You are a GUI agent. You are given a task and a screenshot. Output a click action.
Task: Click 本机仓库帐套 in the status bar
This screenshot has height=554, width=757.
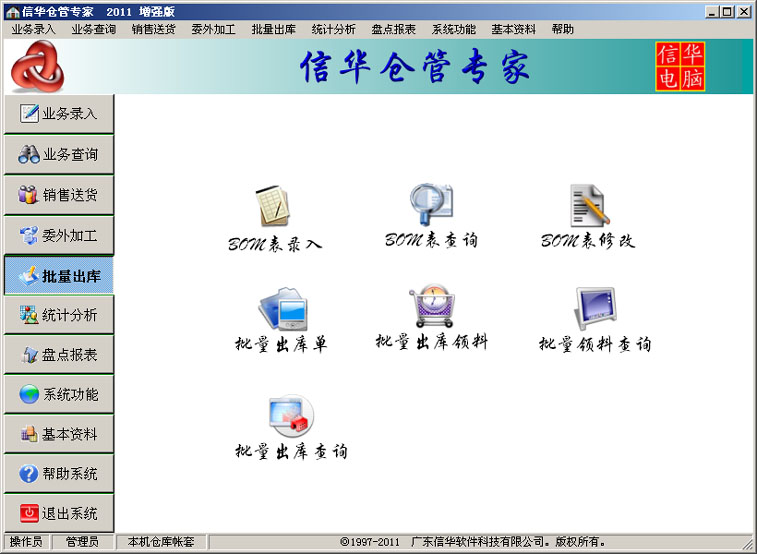click(x=161, y=542)
